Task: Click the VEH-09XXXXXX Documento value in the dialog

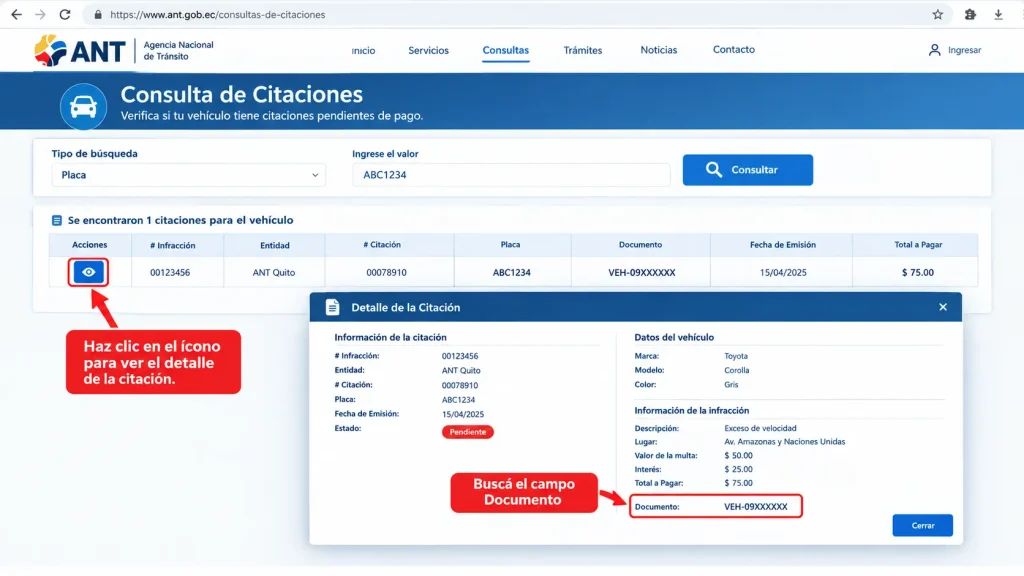Action: [756, 507]
